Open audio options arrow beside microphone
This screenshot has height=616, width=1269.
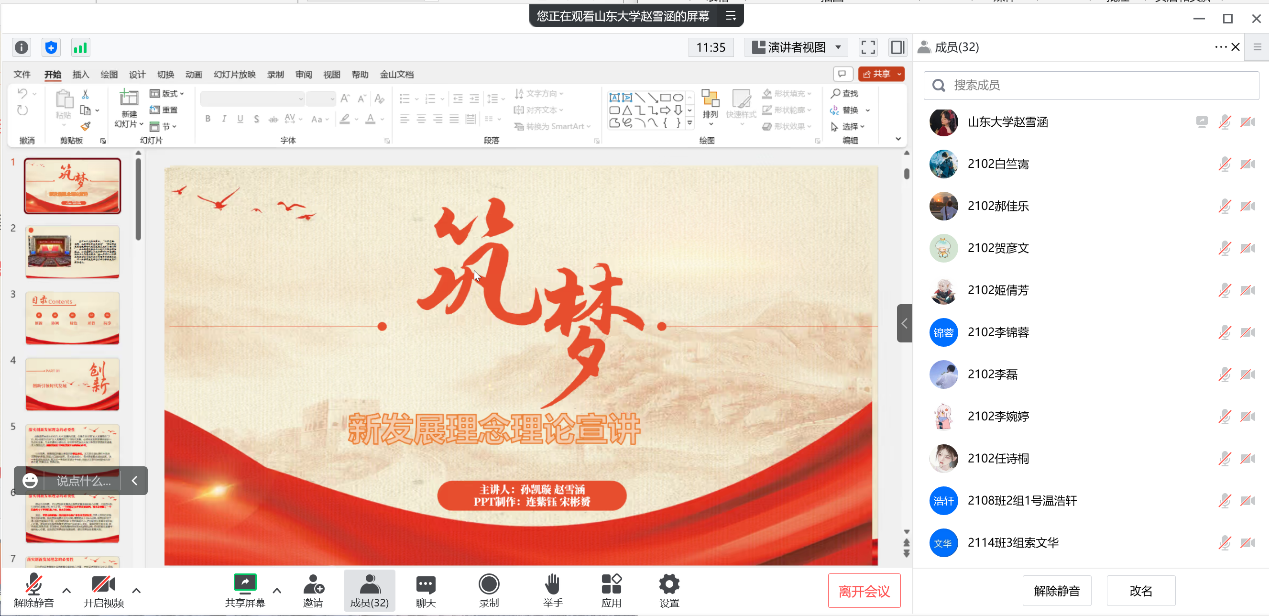tap(66, 590)
